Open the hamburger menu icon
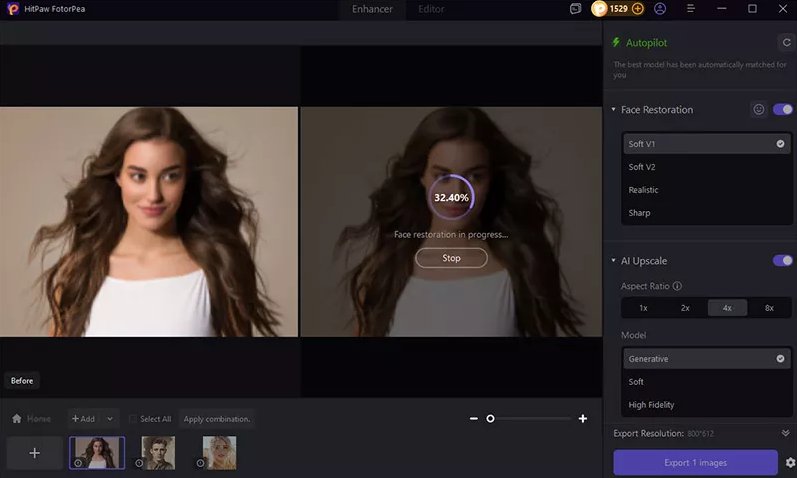Viewport: 797px width, 478px height. click(x=690, y=9)
